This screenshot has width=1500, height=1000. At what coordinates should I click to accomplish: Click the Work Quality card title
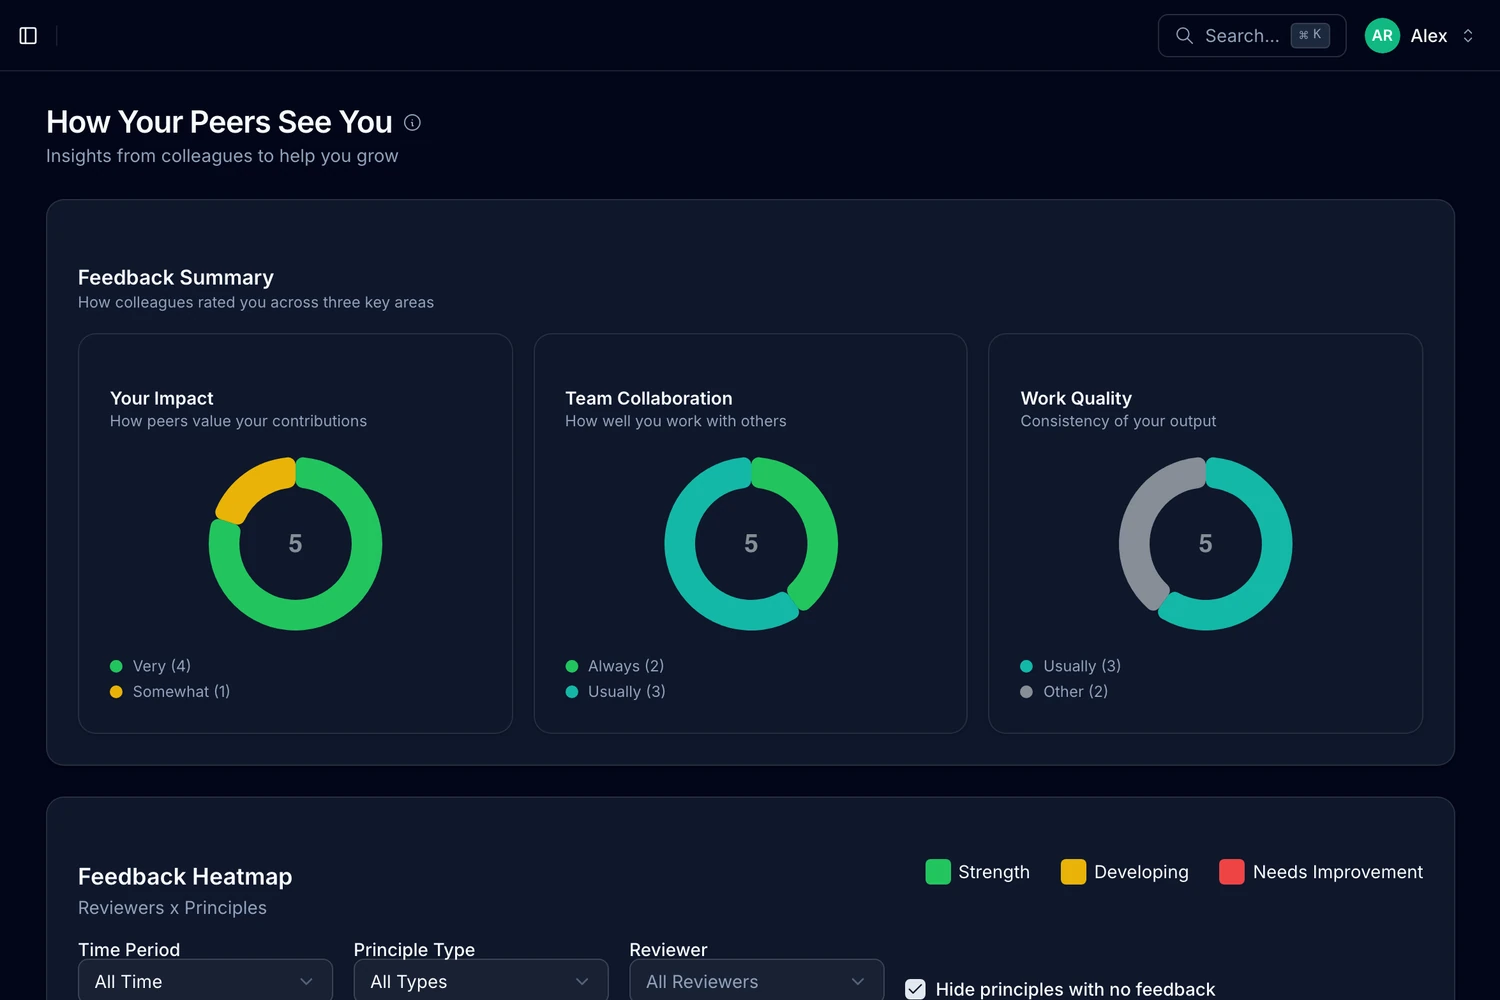pyautogui.click(x=1076, y=398)
